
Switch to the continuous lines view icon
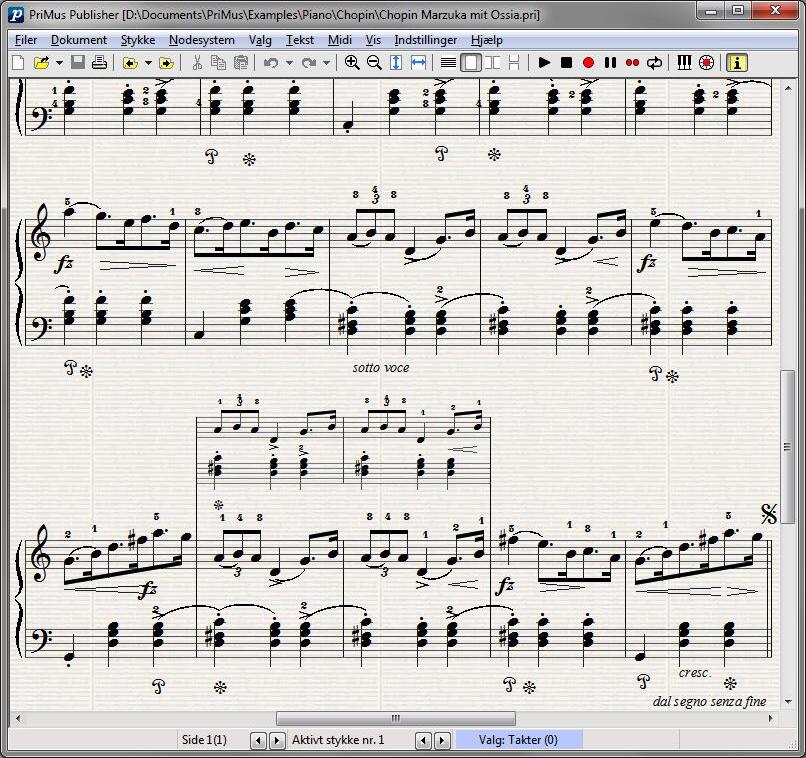click(x=448, y=63)
